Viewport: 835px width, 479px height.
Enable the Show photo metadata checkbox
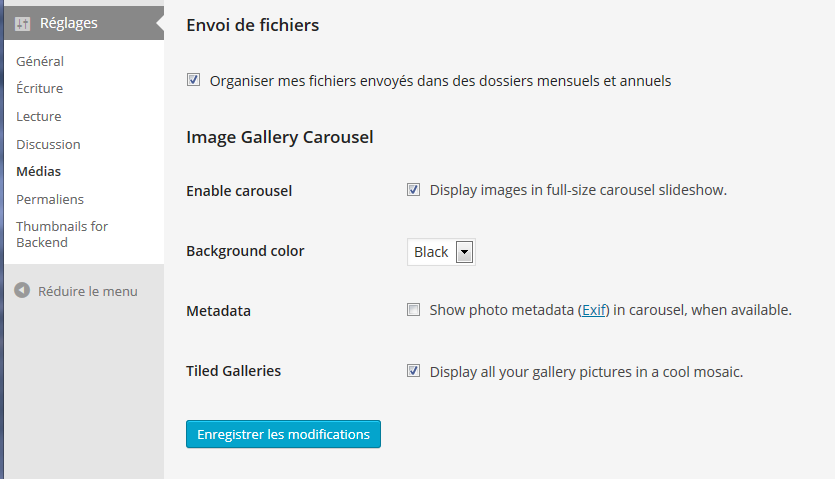[x=413, y=310]
